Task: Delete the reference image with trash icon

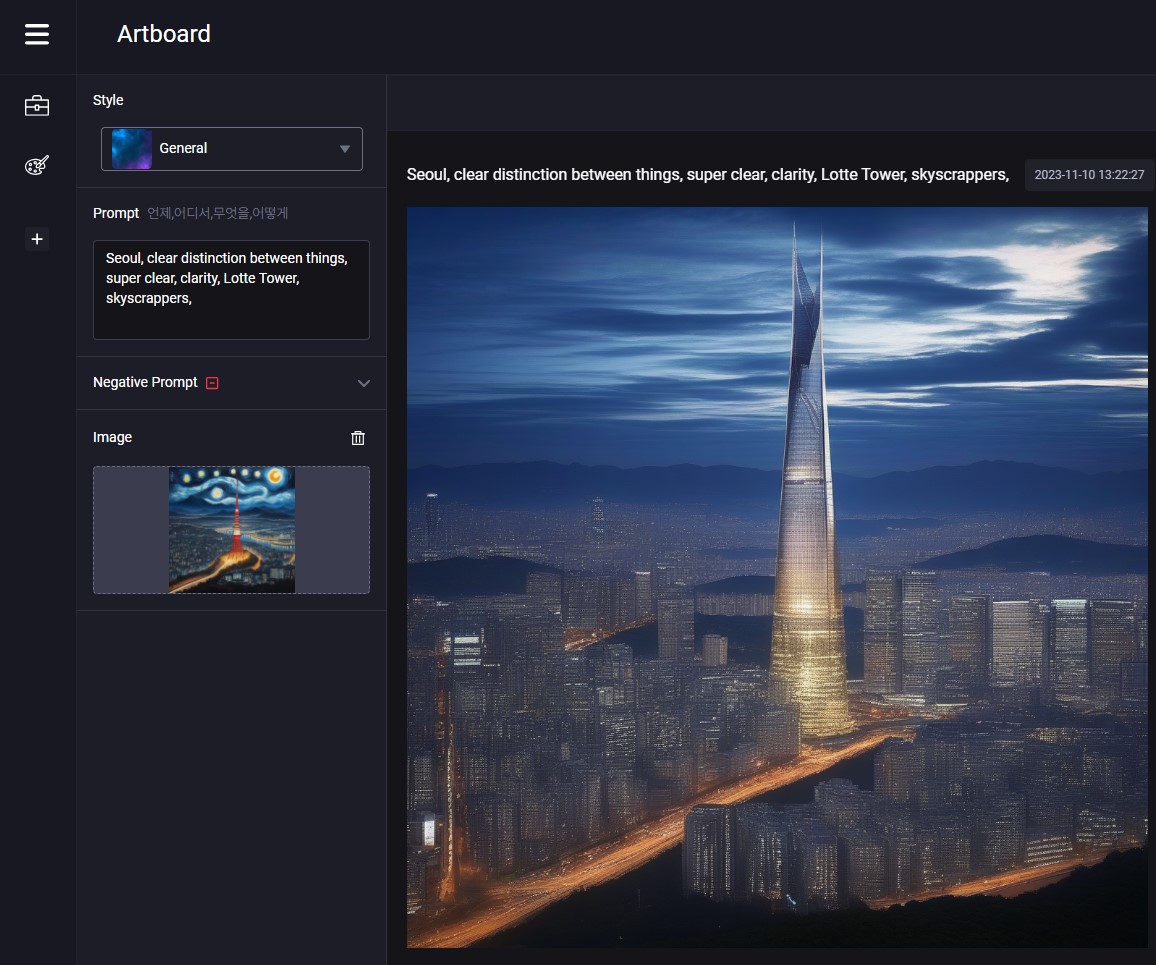Action: pyautogui.click(x=358, y=438)
